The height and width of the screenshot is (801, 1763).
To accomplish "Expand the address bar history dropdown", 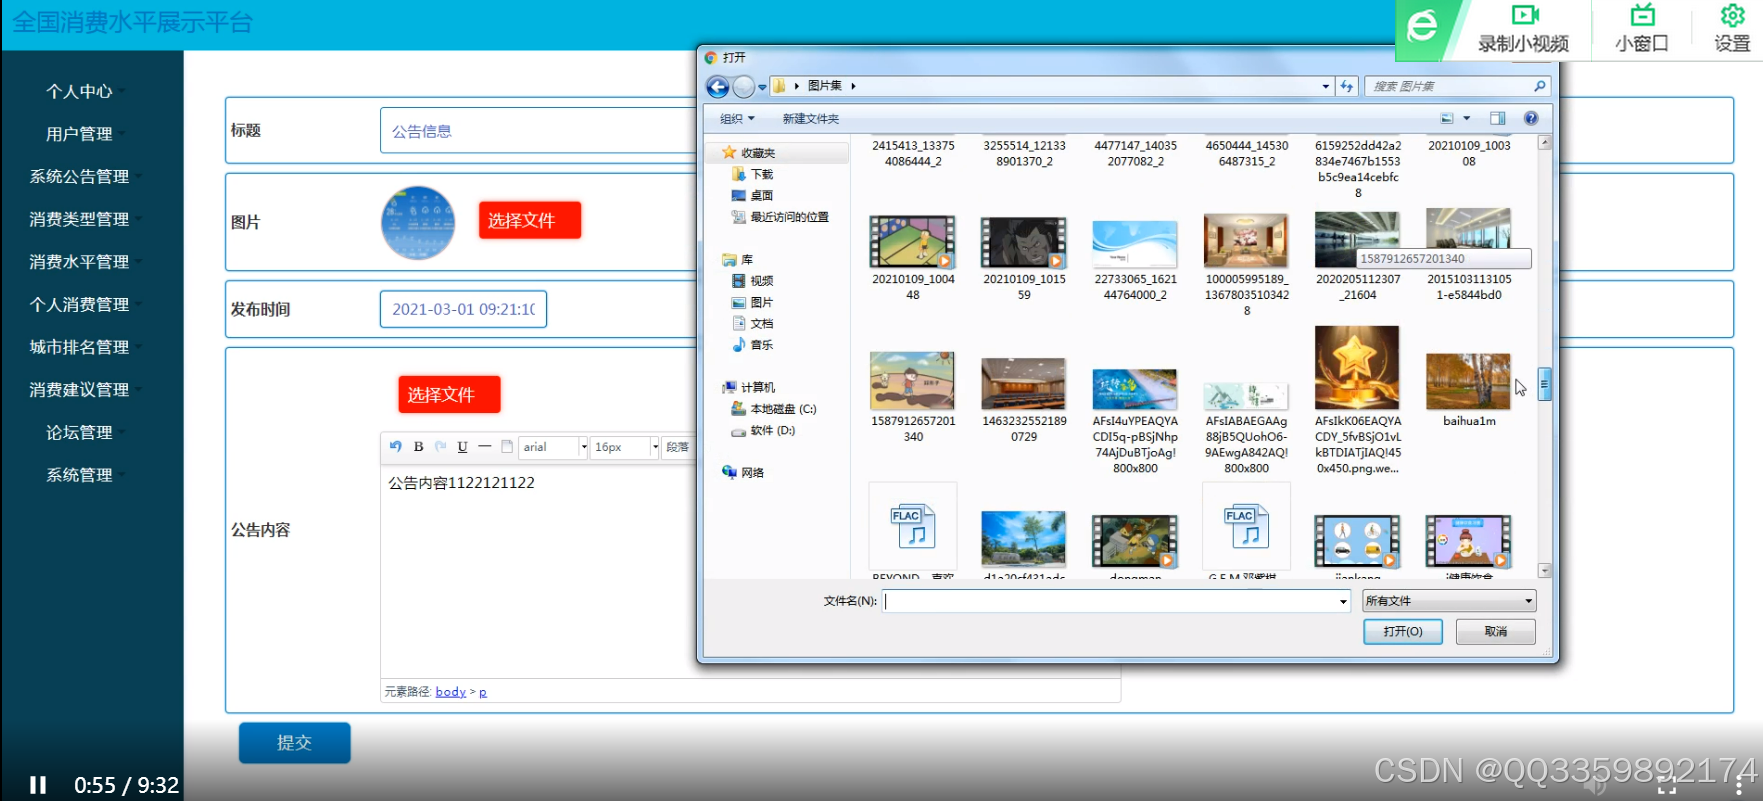I will pos(1326,87).
